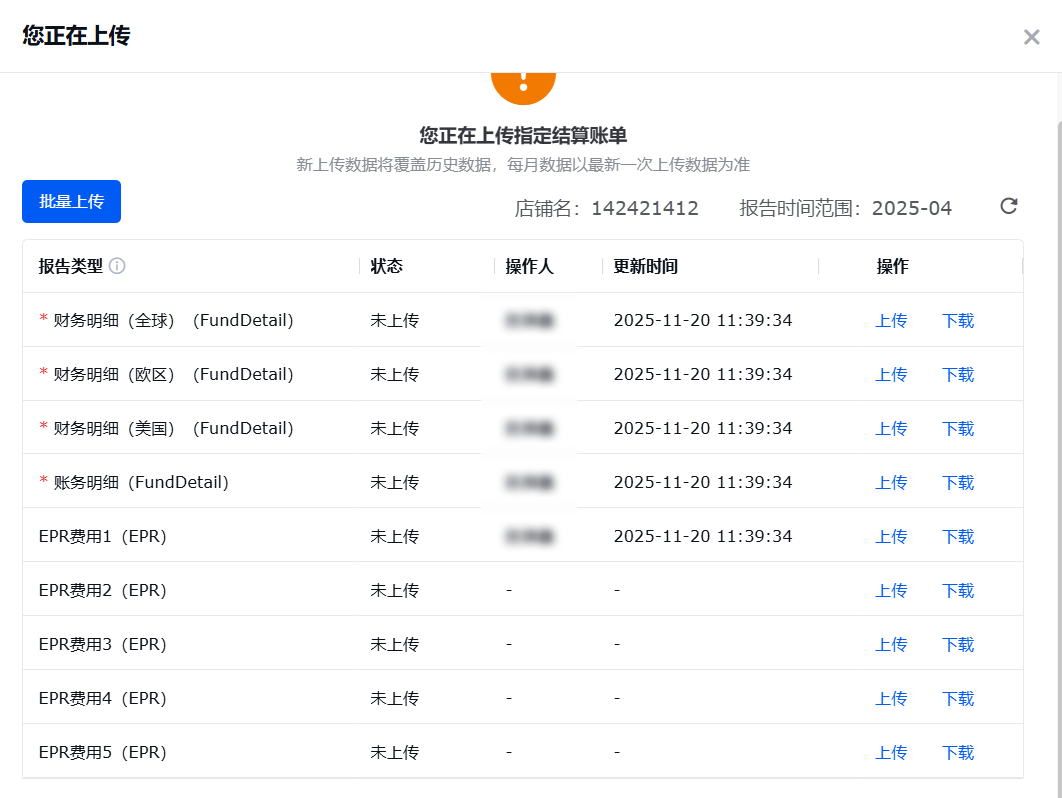Click the 批量上传 button
1062x798 pixels.
point(71,201)
